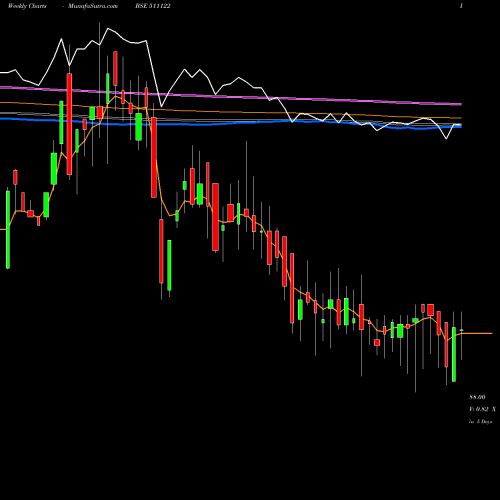
Task: Click the MunafaSutra.com label
Action: pyautogui.click(x=93, y=6)
